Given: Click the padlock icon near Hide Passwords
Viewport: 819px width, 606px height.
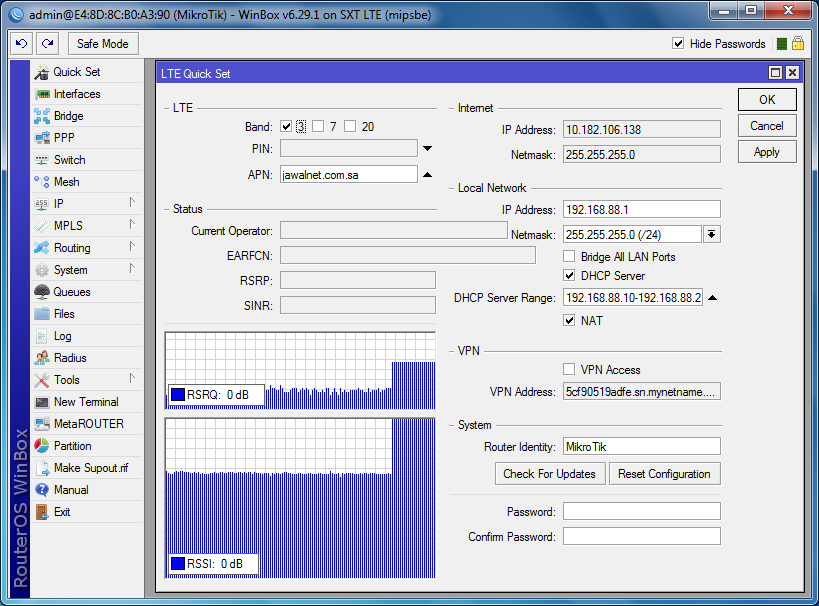Looking at the screenshot, I should click(797, 44).
